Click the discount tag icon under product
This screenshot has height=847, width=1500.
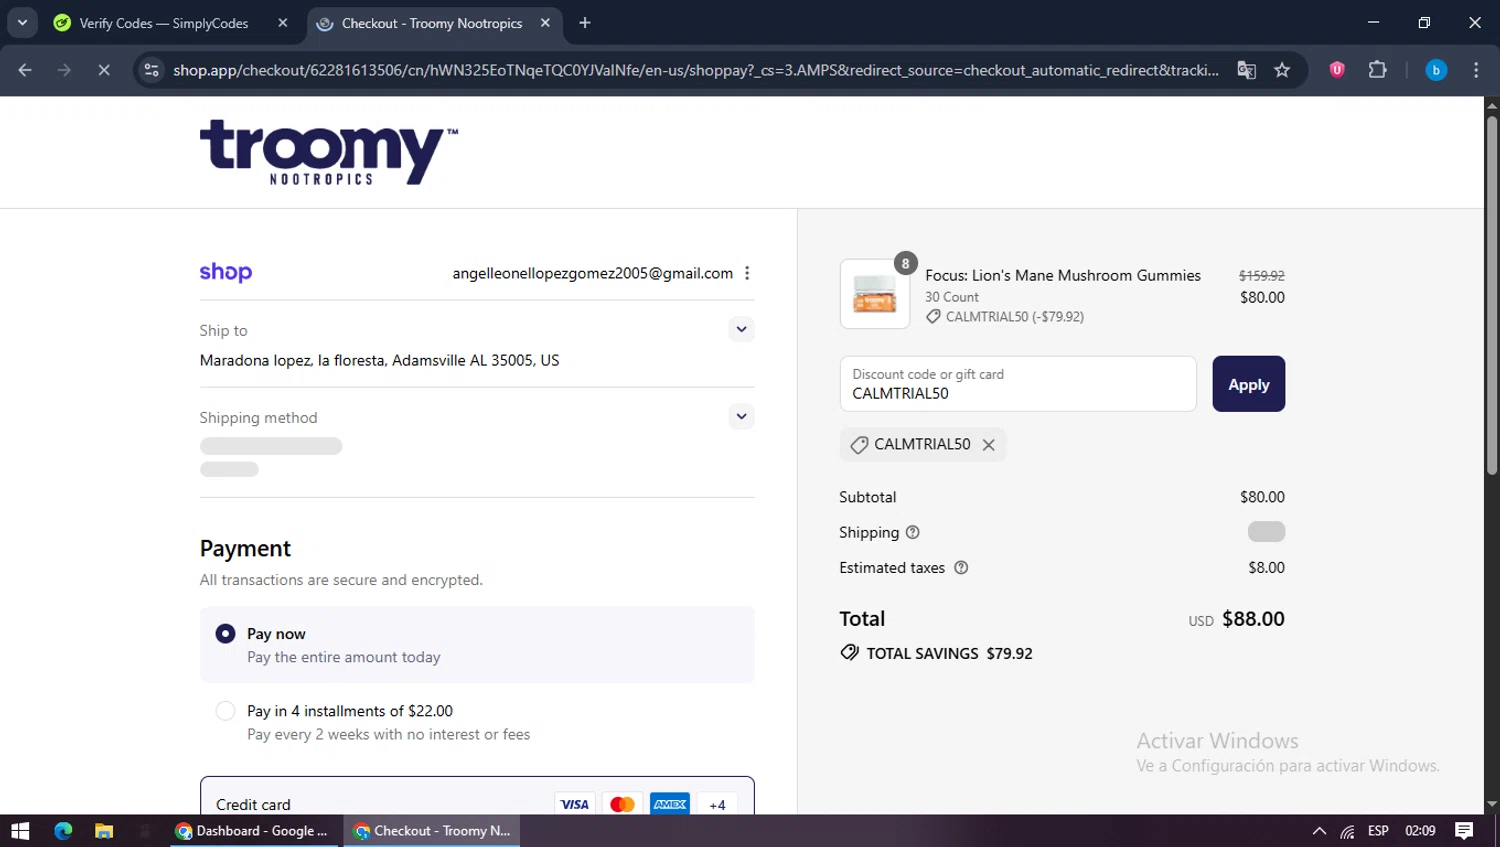point(933,316)
